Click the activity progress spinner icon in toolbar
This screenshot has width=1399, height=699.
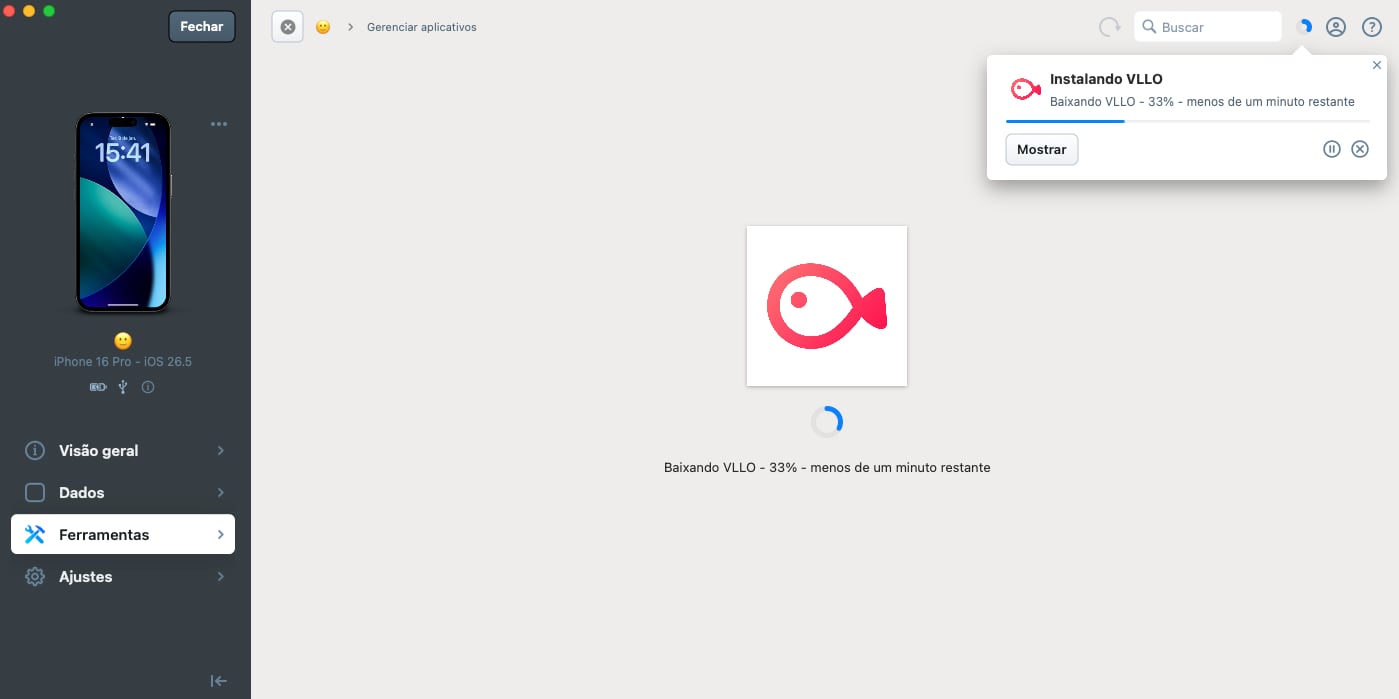[1304, 27]
